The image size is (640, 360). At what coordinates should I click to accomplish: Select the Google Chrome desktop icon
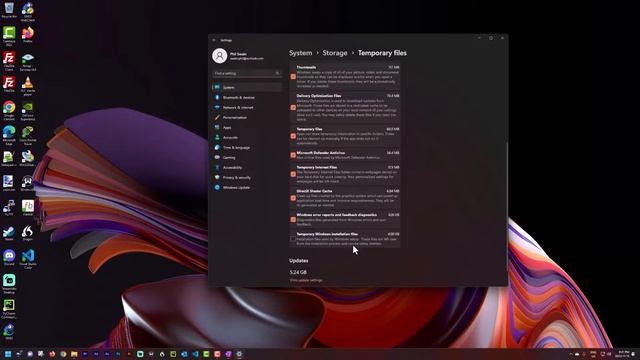[x=9, y=110]
